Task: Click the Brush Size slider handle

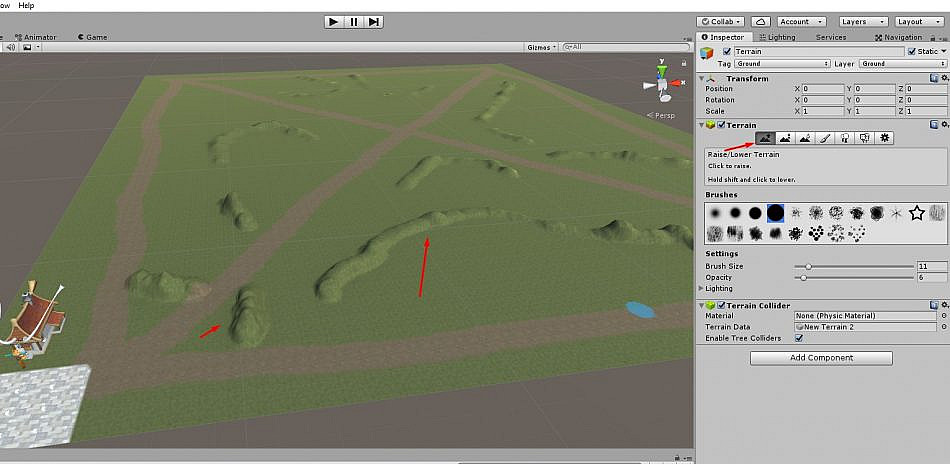Action: 808,267
